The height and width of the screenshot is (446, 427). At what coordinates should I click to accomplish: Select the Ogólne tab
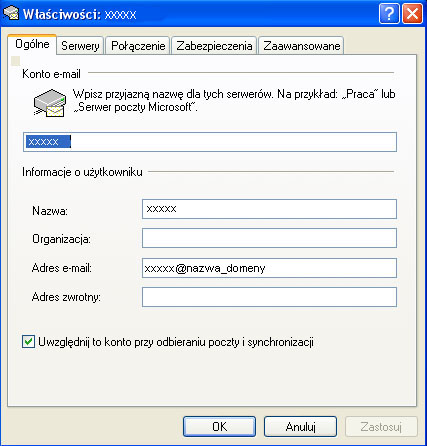click(32, 44)
